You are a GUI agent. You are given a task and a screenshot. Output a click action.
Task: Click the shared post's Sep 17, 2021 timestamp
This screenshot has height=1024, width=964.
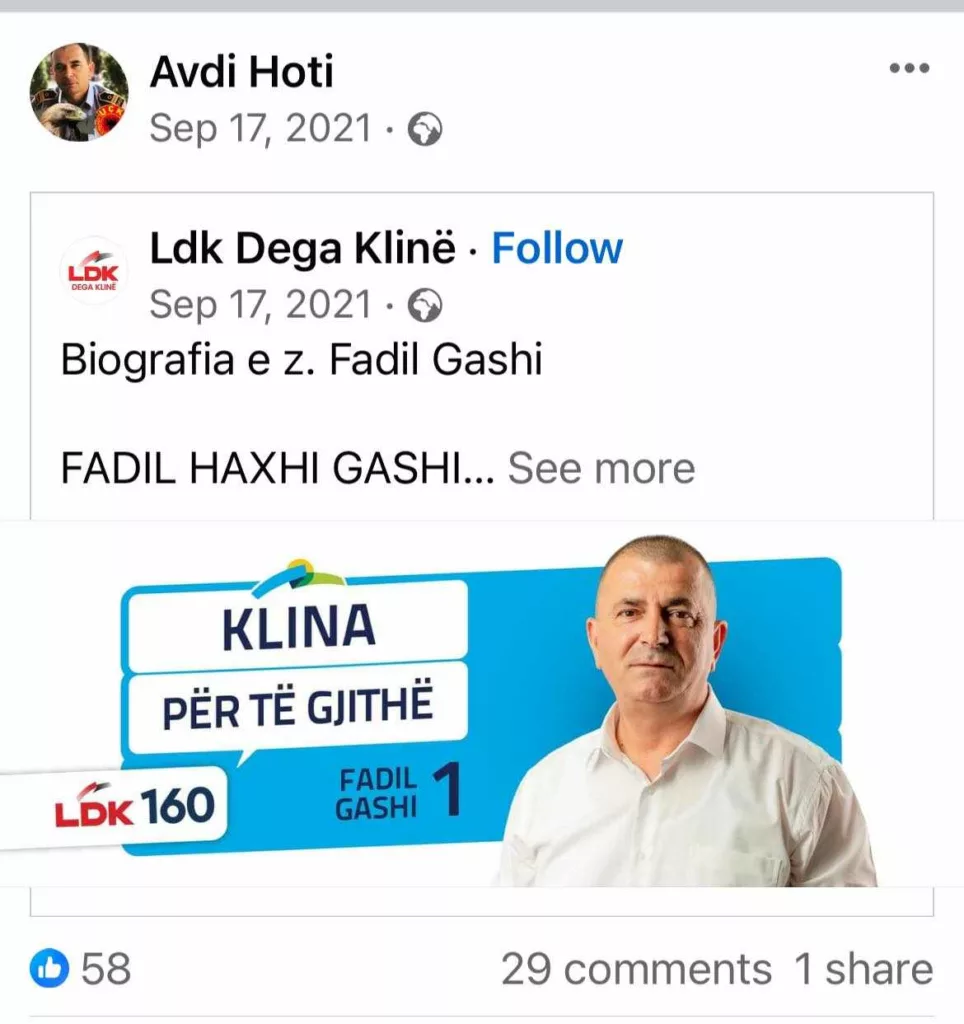tap(261, 305)
